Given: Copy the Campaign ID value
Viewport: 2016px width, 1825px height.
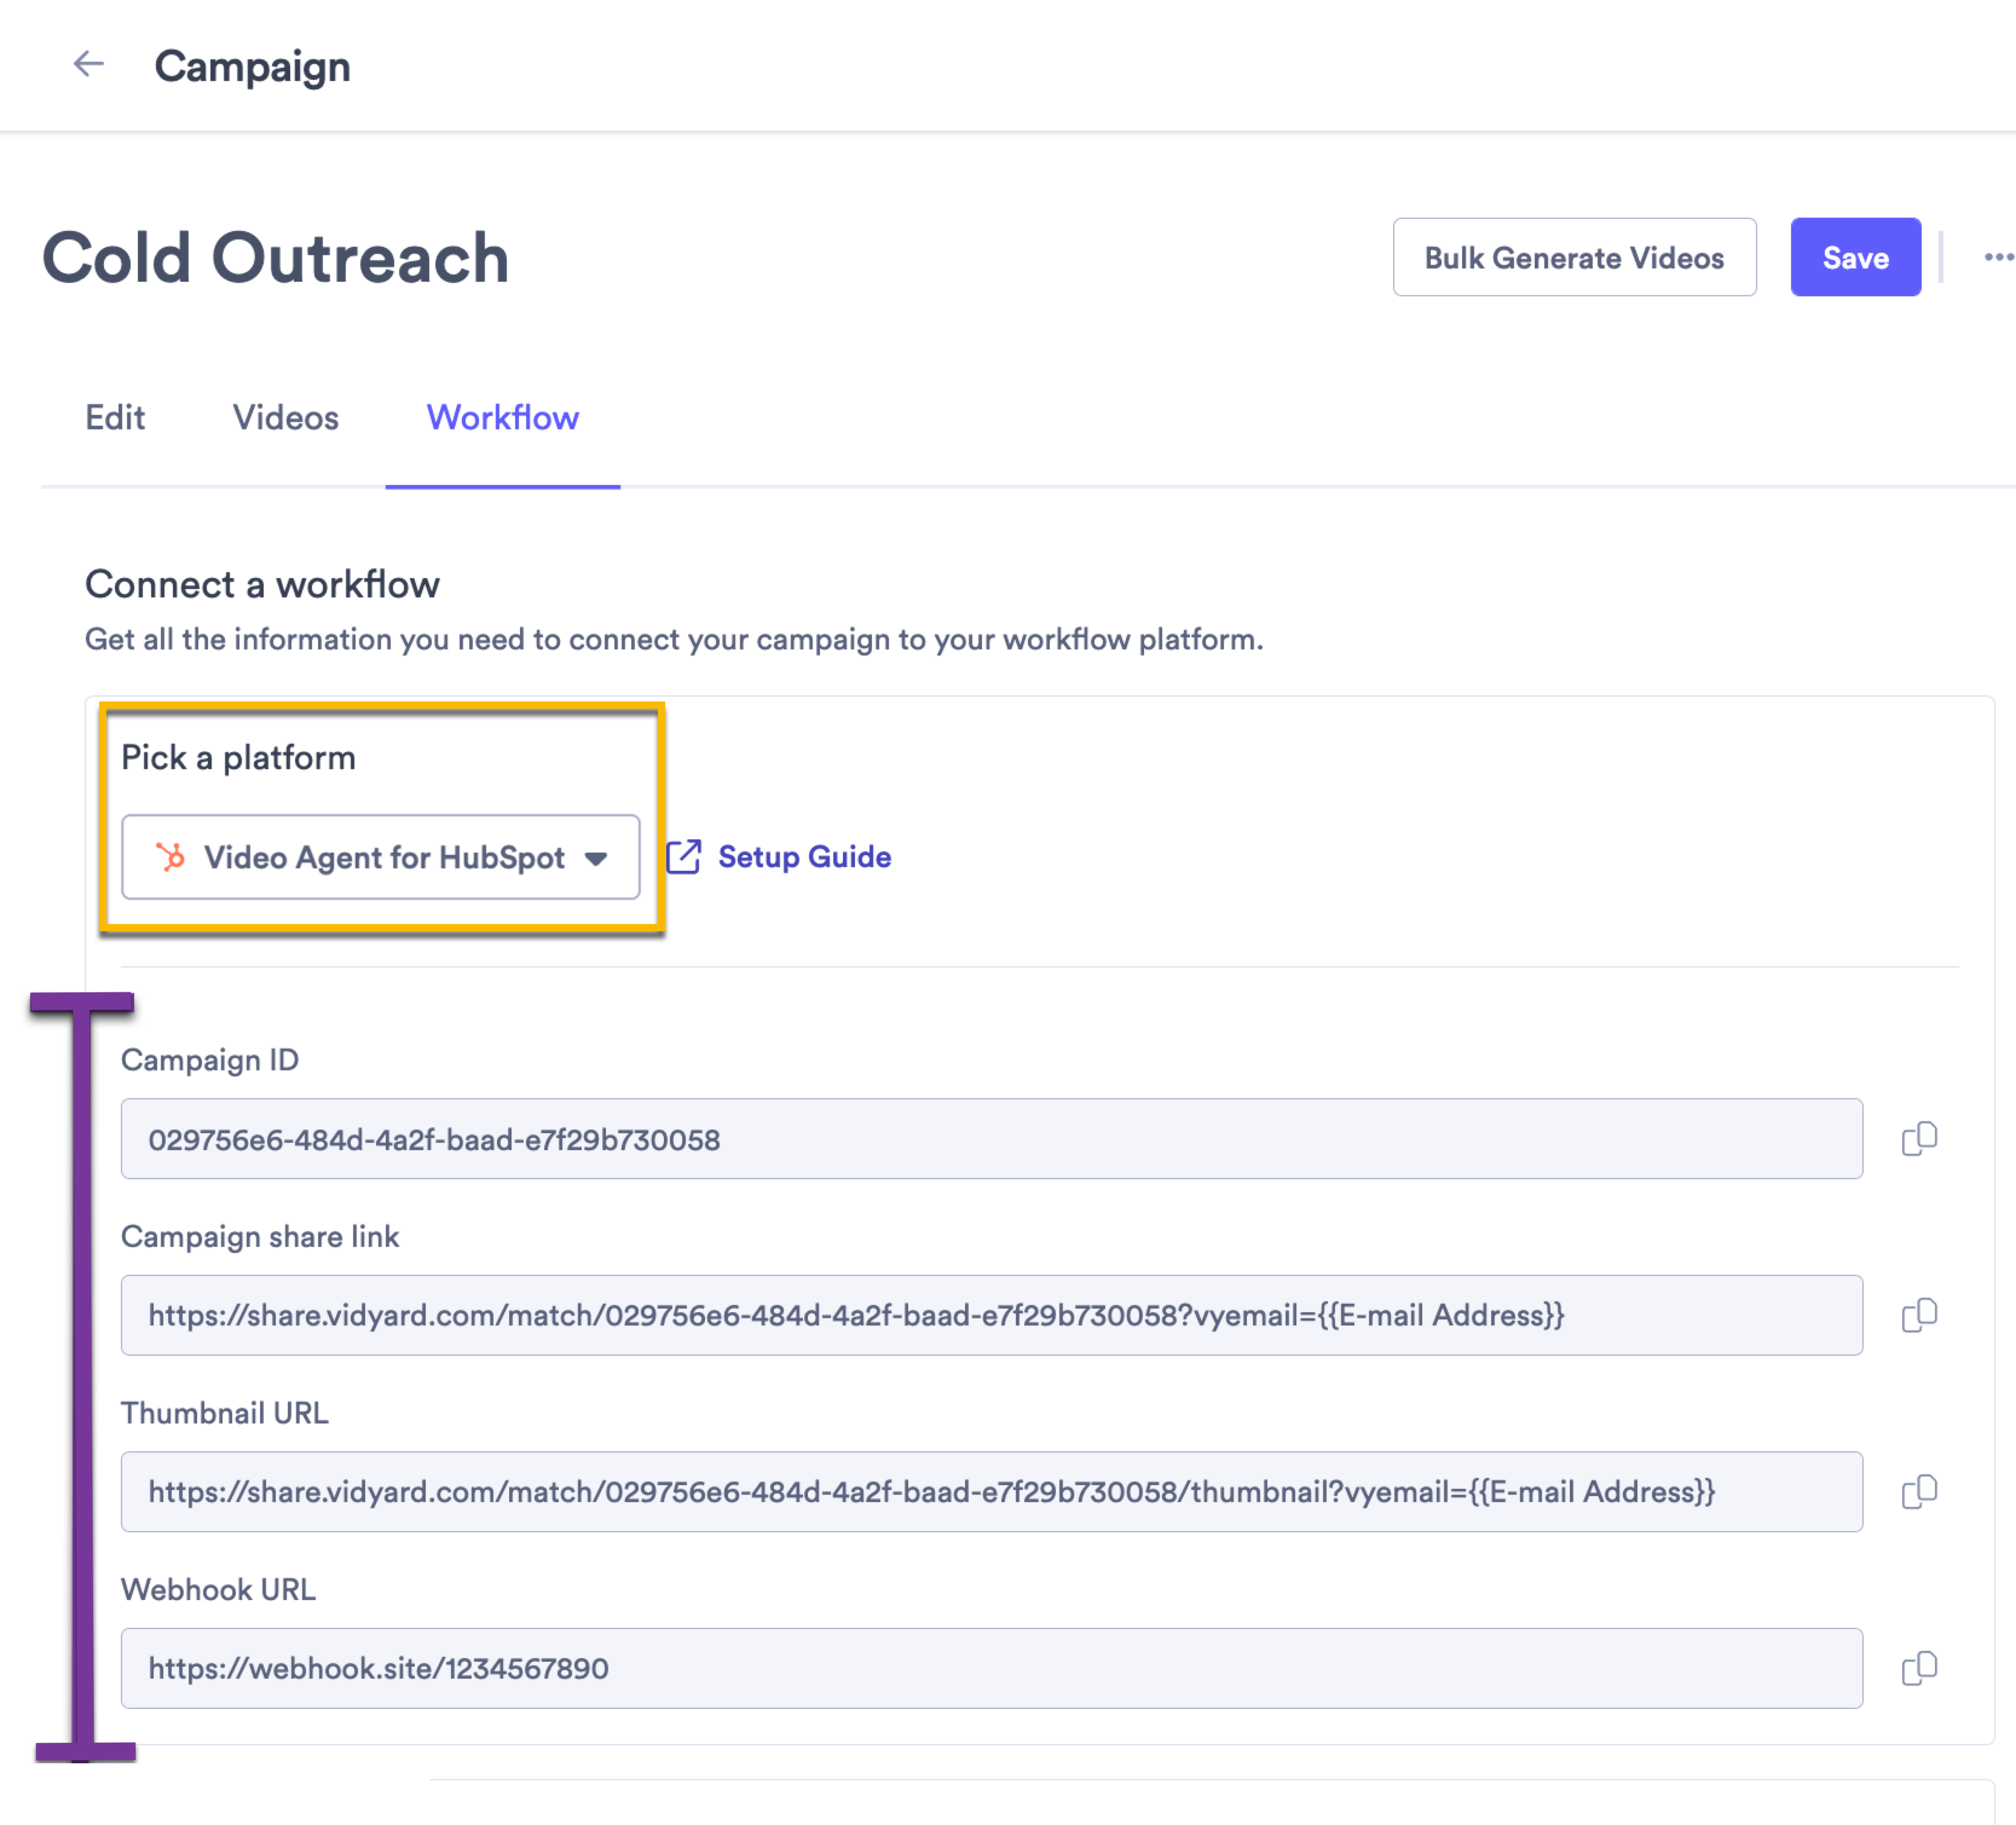Looking at the screenshot, I should point(1919,1139).
